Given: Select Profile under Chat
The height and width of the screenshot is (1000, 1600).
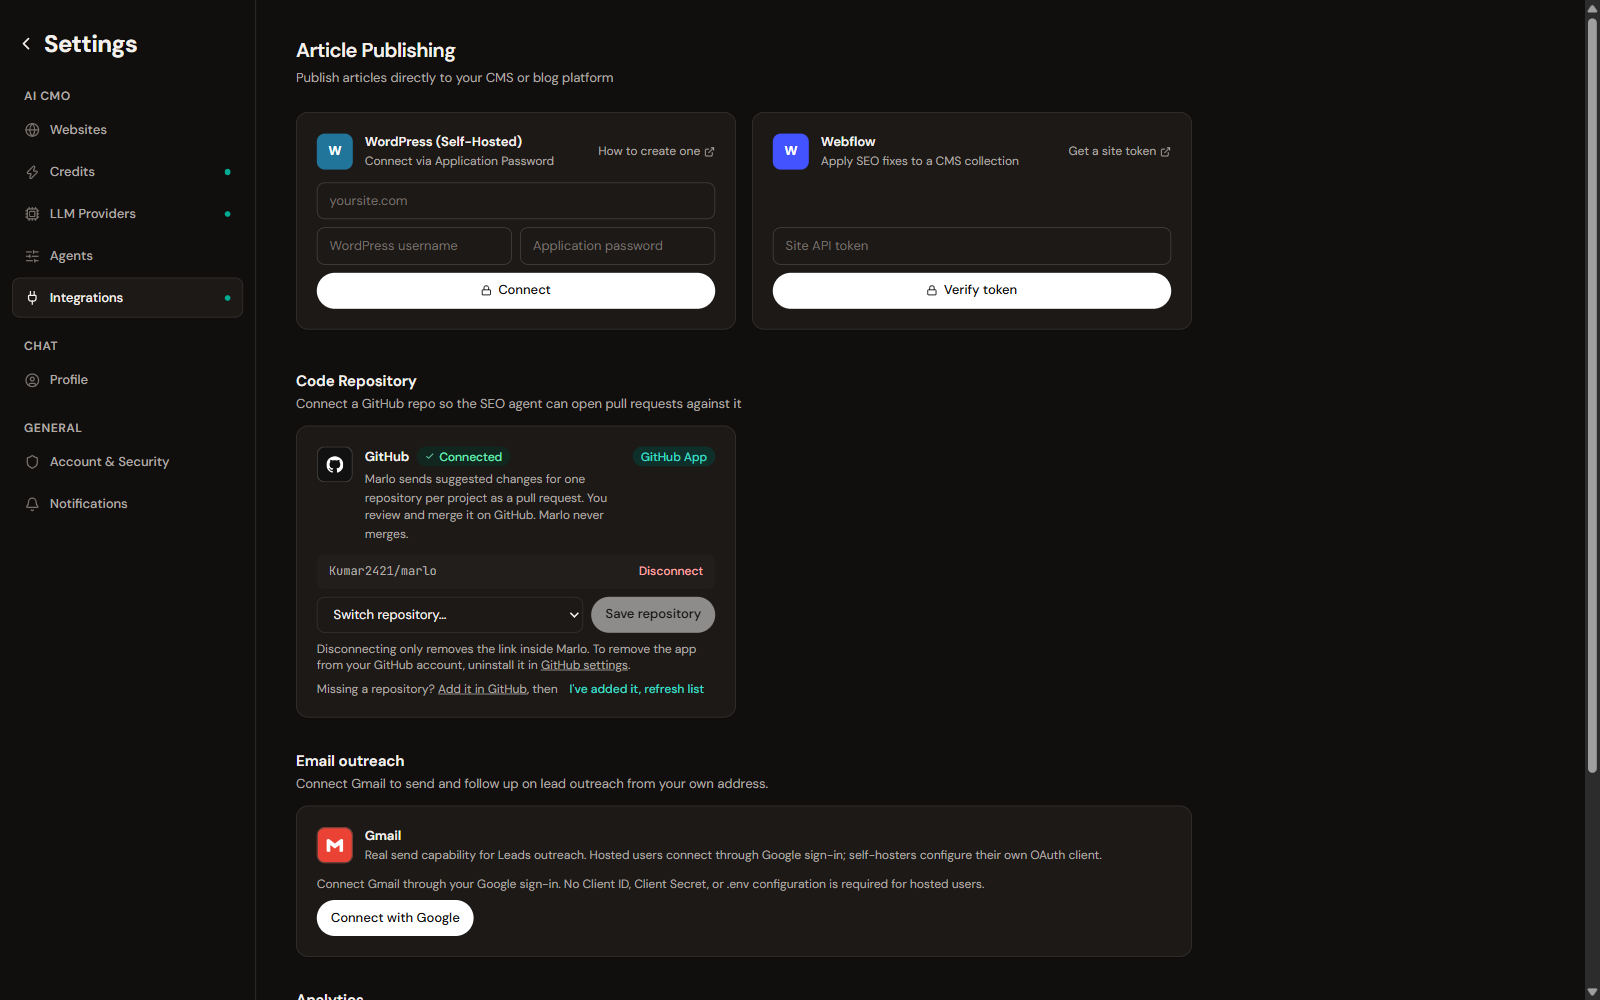Looking at the screenshot, I should [x=127, y=380].
